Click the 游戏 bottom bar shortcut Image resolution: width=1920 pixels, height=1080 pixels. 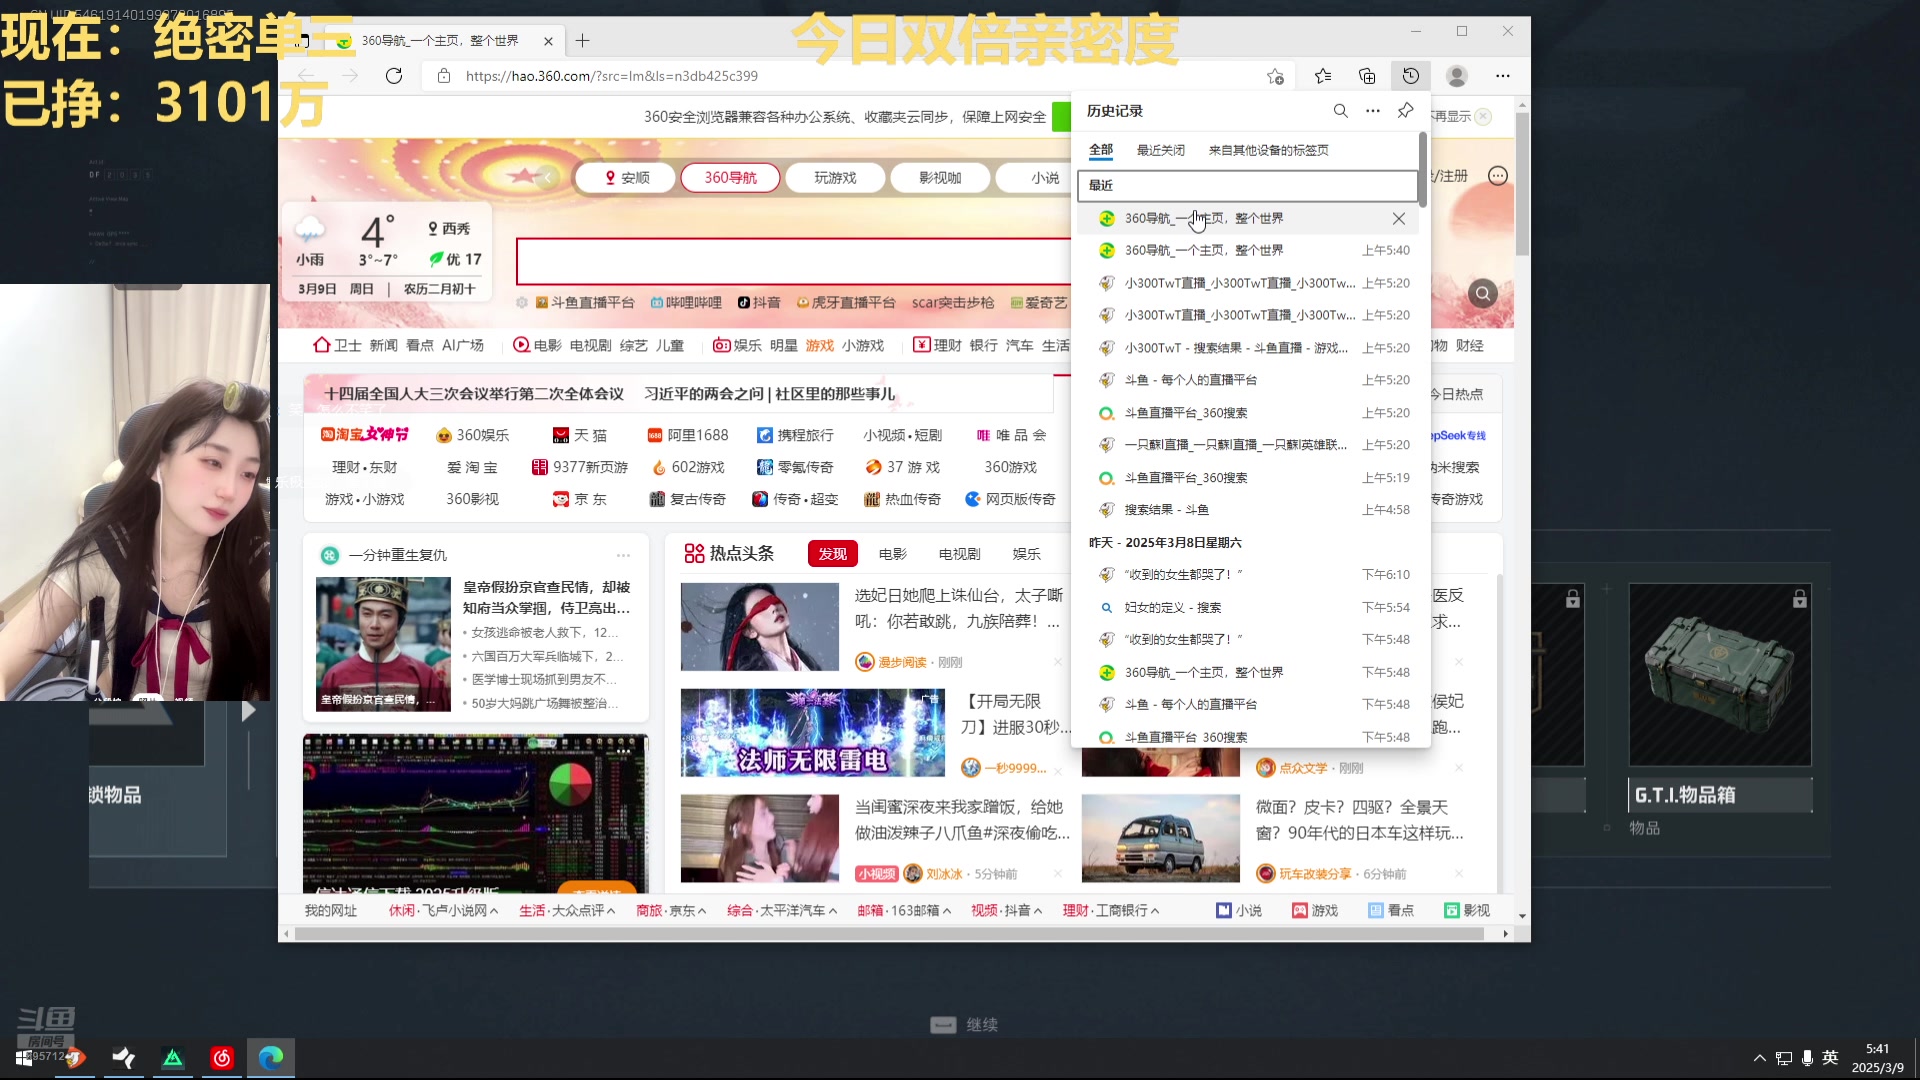pyautogui.click(x=1314, y=911)
